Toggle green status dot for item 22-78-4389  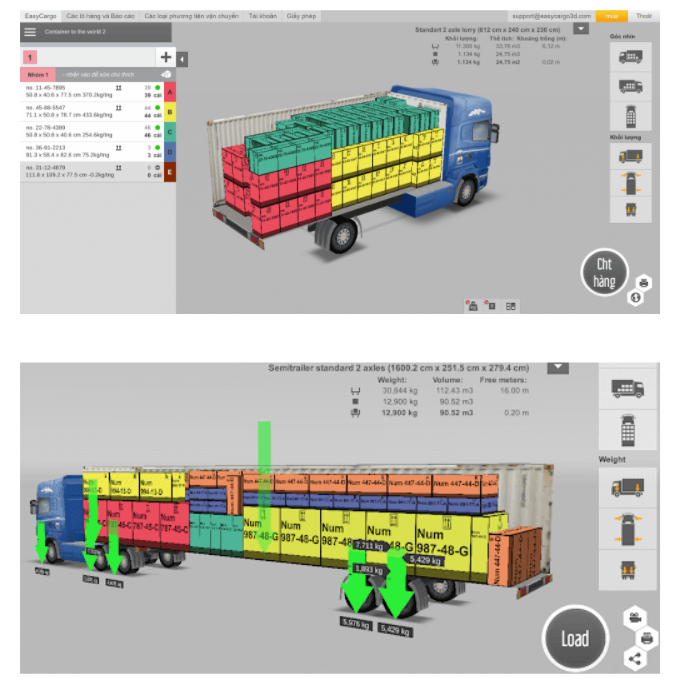coord(157,127)
